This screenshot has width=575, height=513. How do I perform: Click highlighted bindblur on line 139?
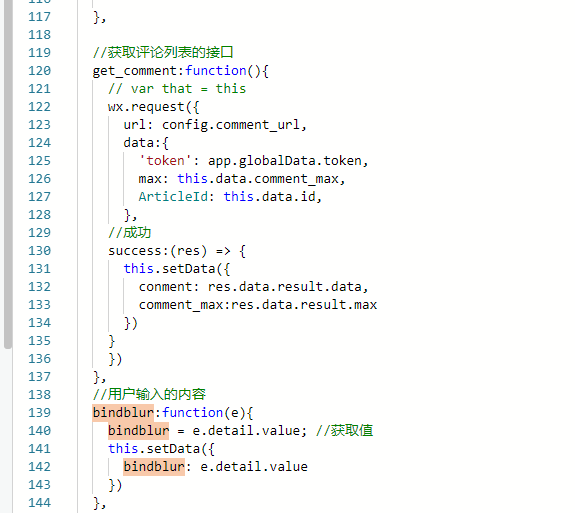pos(123,413)
